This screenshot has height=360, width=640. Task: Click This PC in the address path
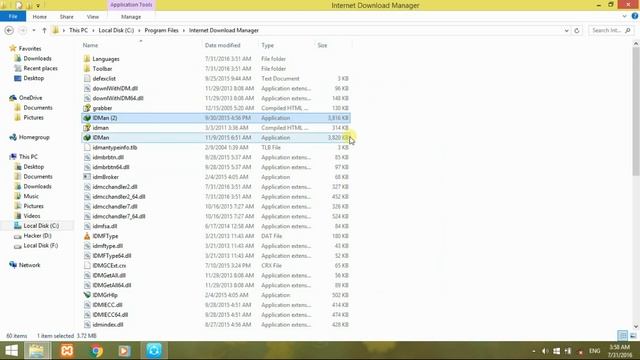78,30
